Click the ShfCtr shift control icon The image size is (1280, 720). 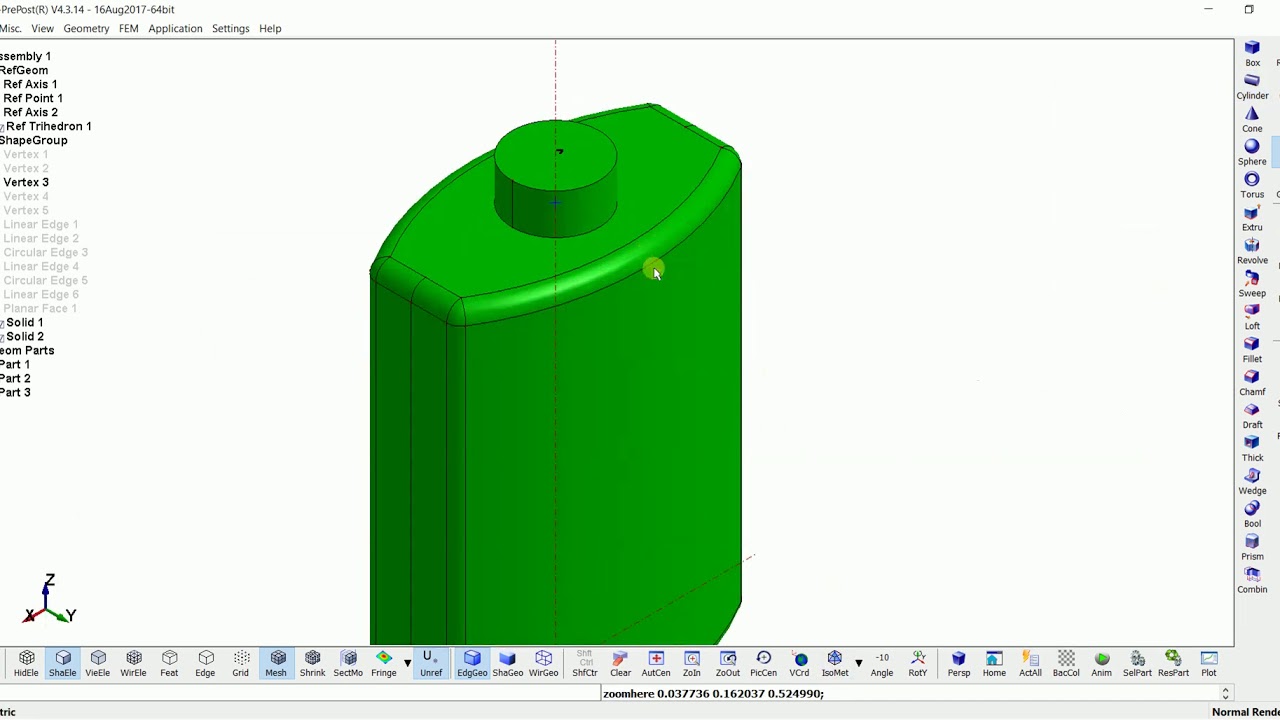pyautogui.click(x=585, y=664)
